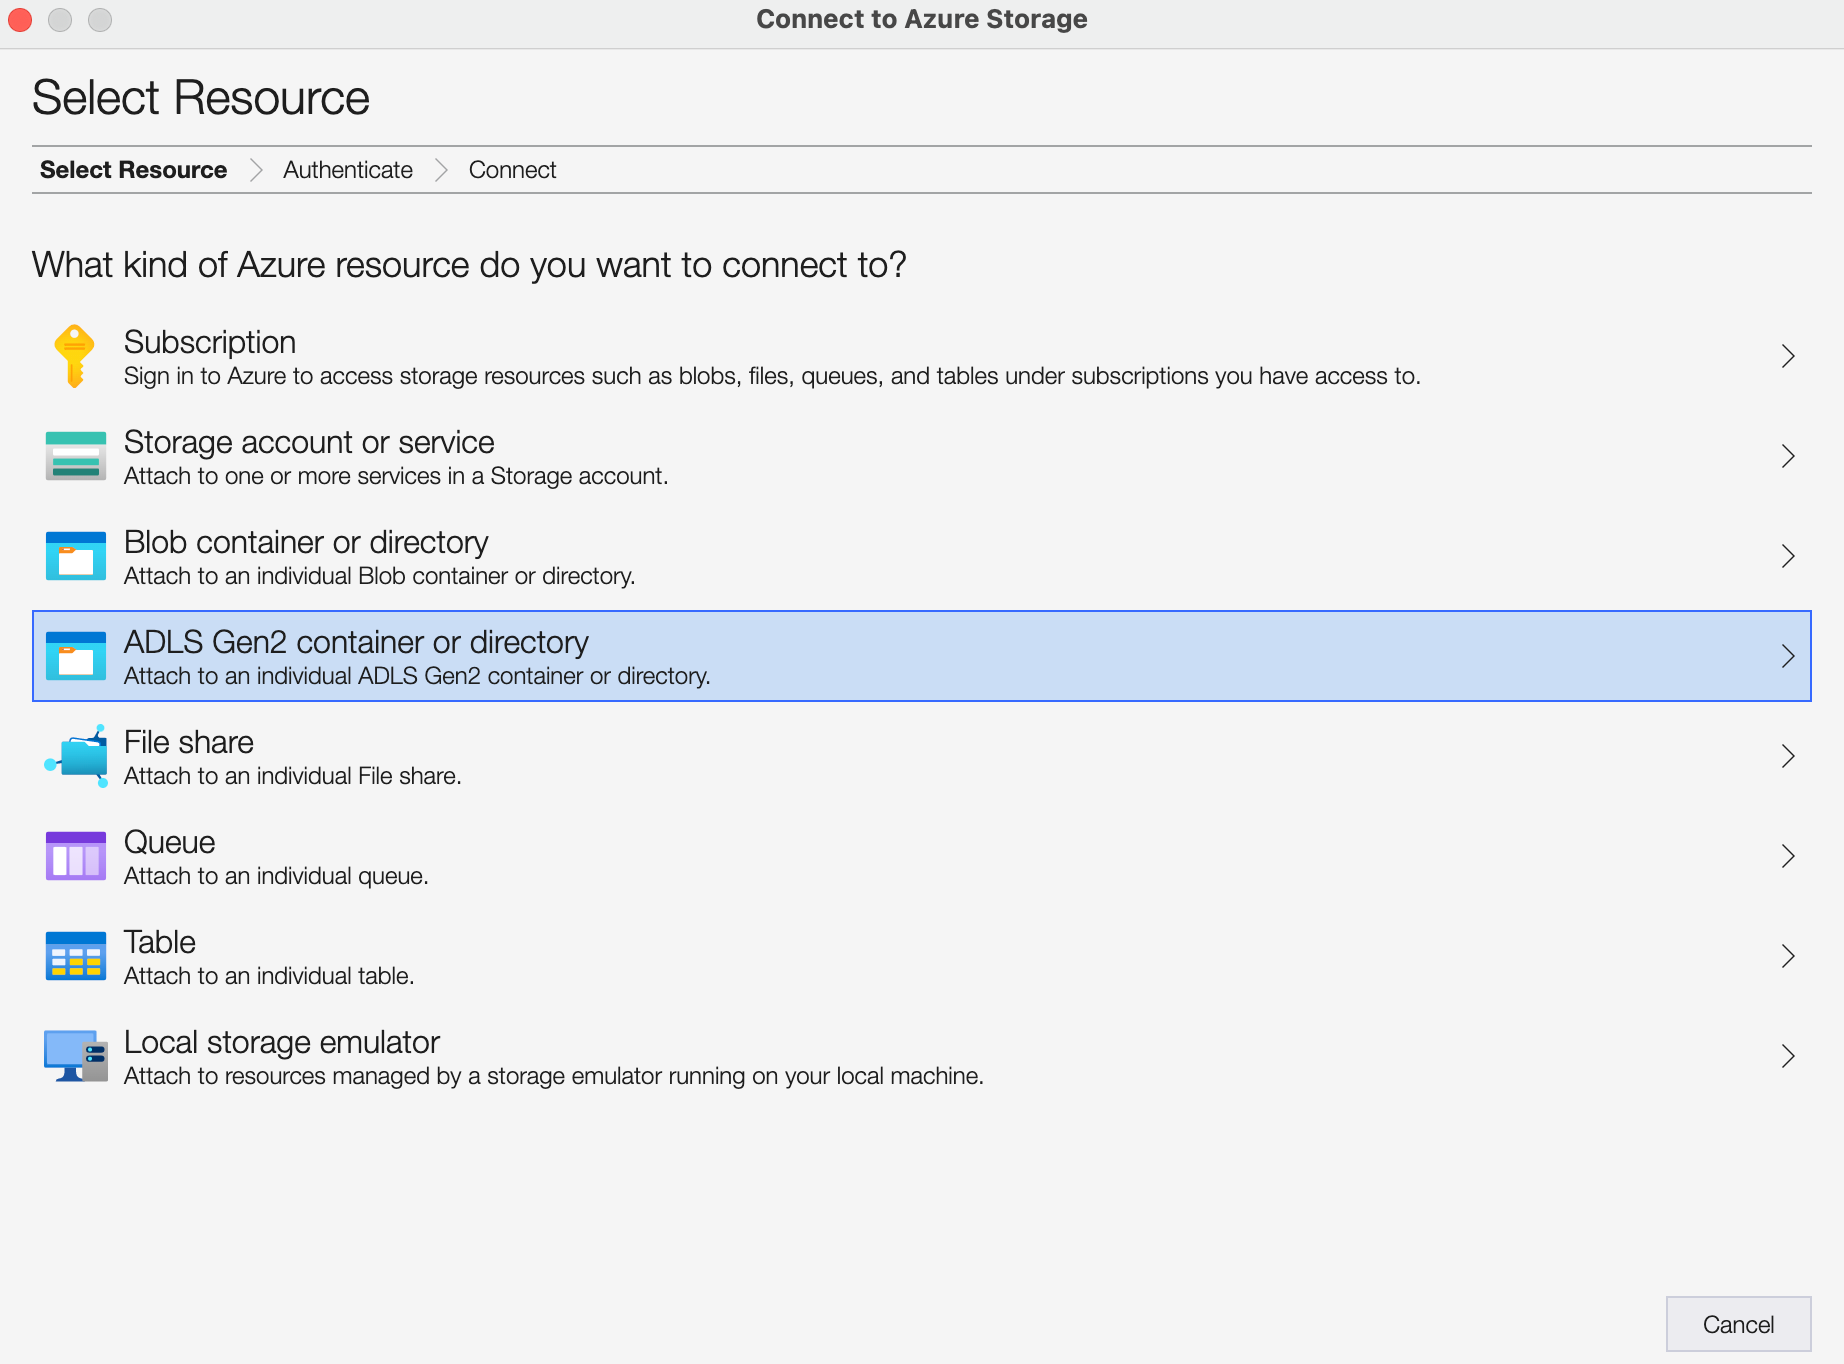Screen dimensions: 1844x1364
Task: Click the purple Queue icon
Action: pos(76,856)
